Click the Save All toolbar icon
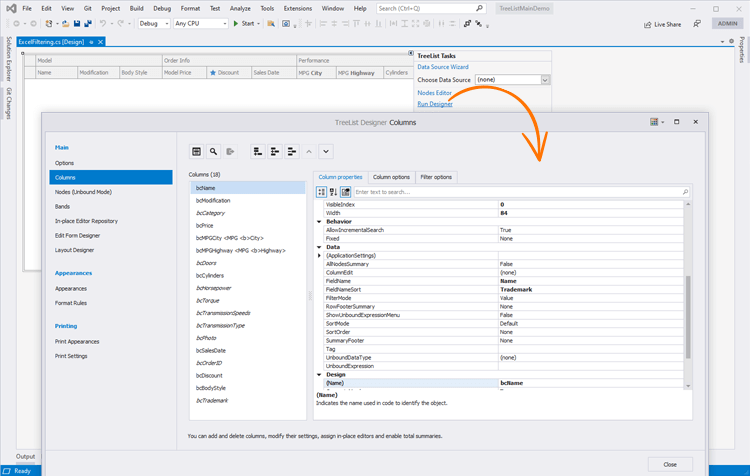 [88, 23]
